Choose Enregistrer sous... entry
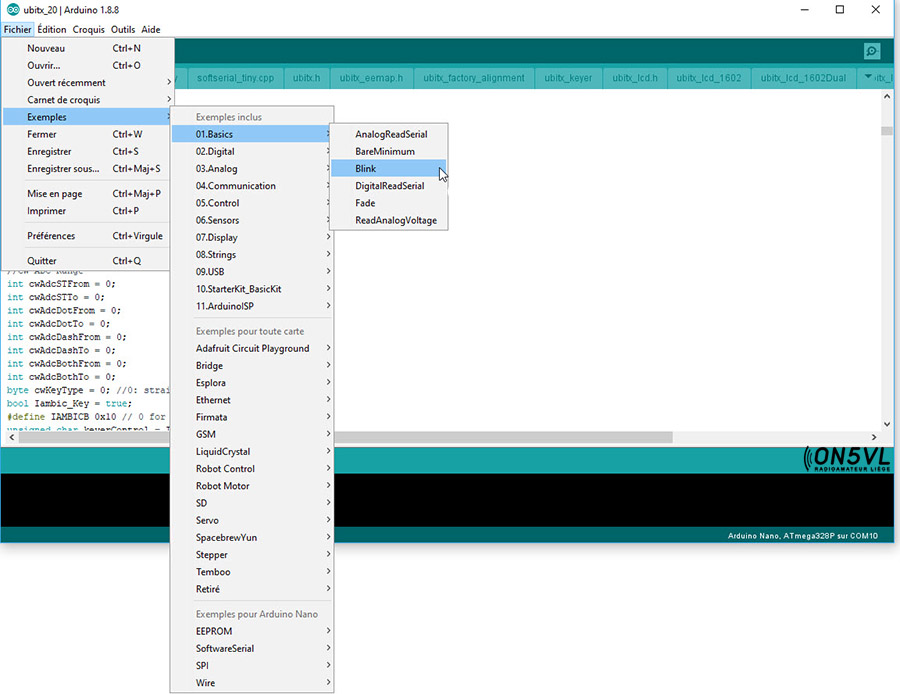 (x=88, y=169)
